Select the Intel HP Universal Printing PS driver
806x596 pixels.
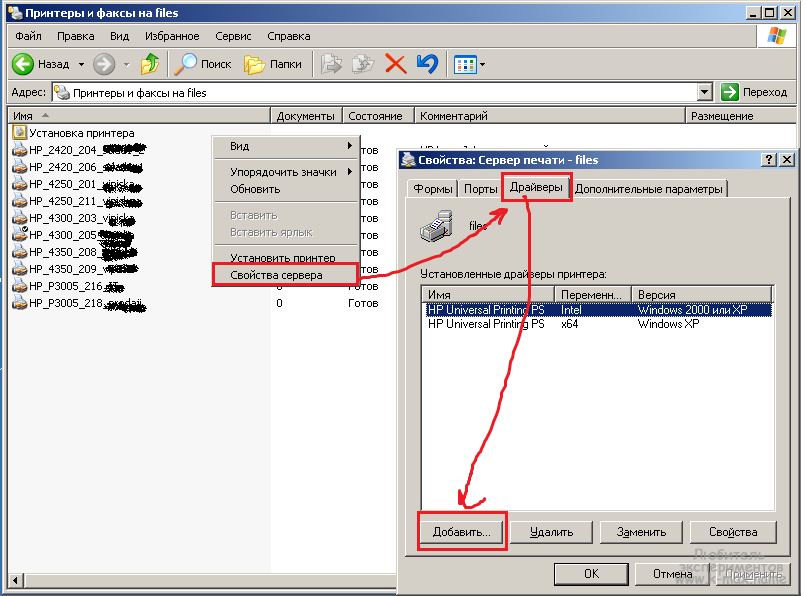pyautogui.click(x=598, y=310)
